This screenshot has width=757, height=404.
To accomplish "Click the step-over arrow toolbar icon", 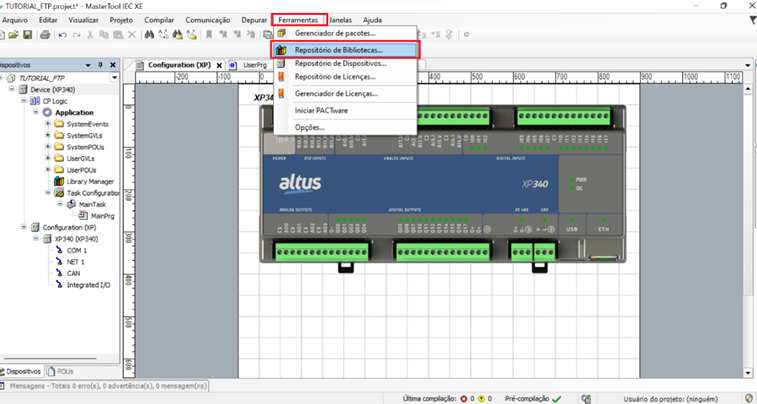I will tap(467, 35).
